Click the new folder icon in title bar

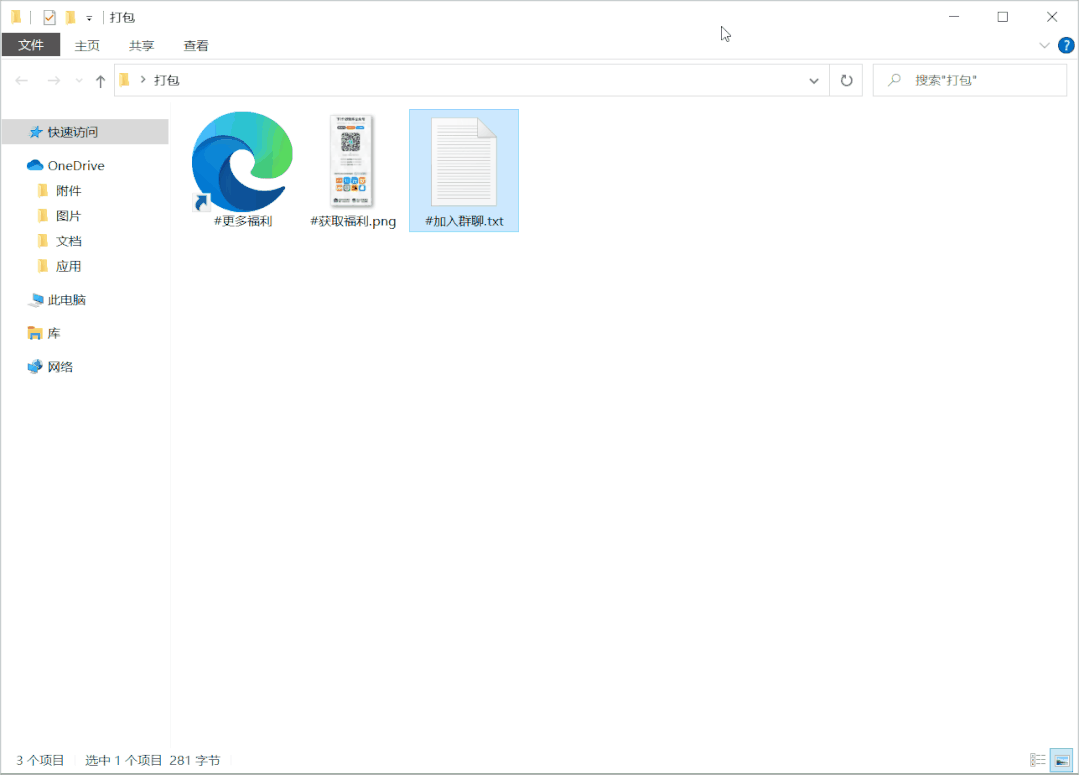coord(70,17)
